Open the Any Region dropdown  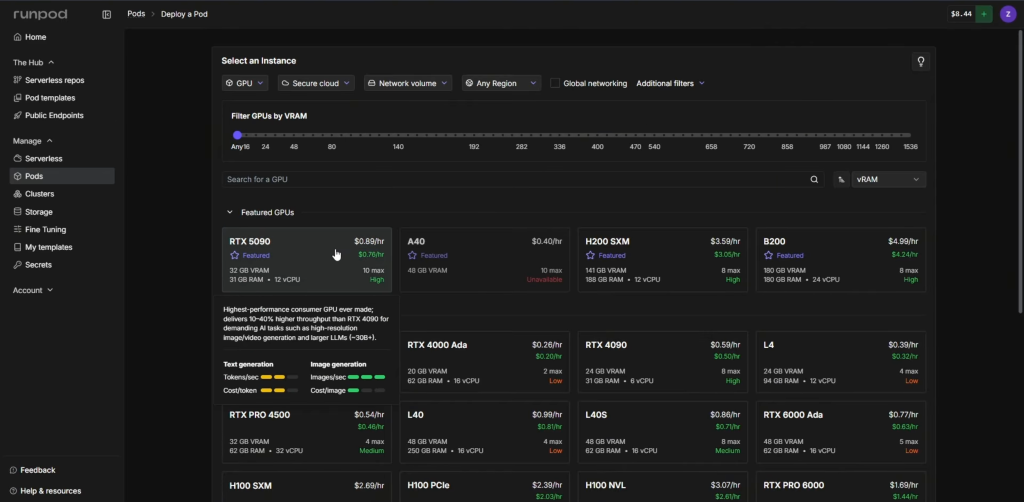[x=501, y=84]
